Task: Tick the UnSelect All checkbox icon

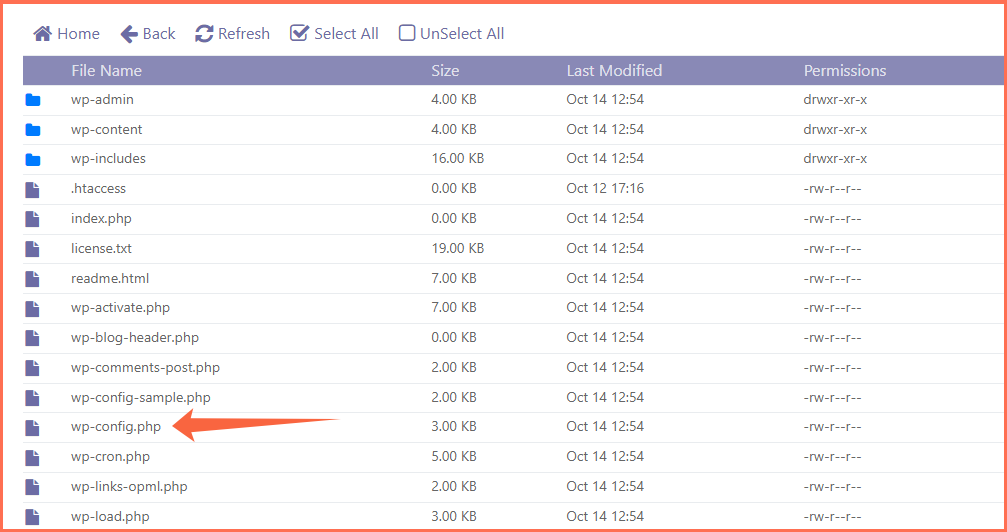Action: tap(407, 33)
